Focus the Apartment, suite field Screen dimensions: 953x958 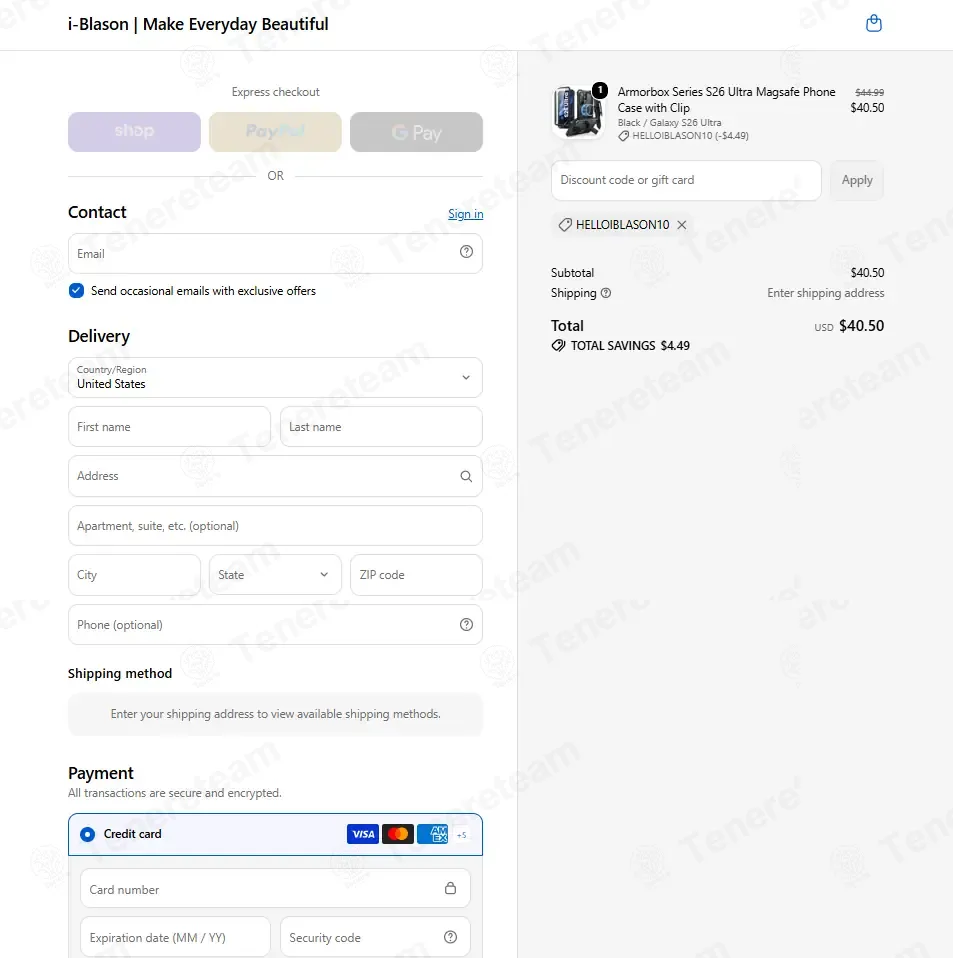point(276,525)
